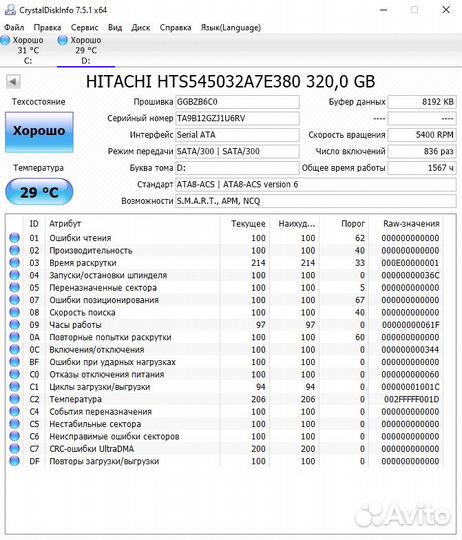Click status dot for Циклы загрузки/выгрузки

pos(14,387)
